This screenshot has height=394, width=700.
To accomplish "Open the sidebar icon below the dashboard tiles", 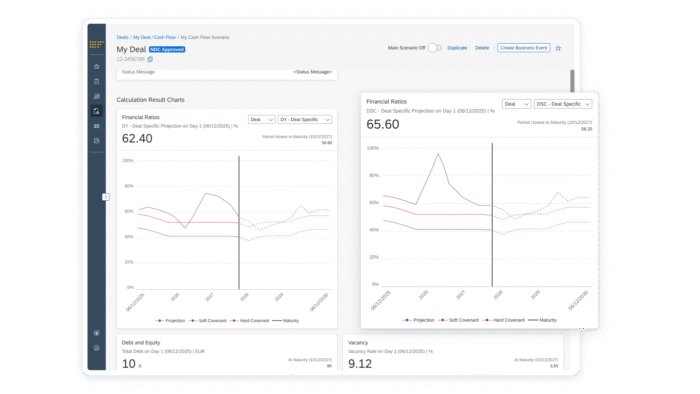I will (96, 141).
